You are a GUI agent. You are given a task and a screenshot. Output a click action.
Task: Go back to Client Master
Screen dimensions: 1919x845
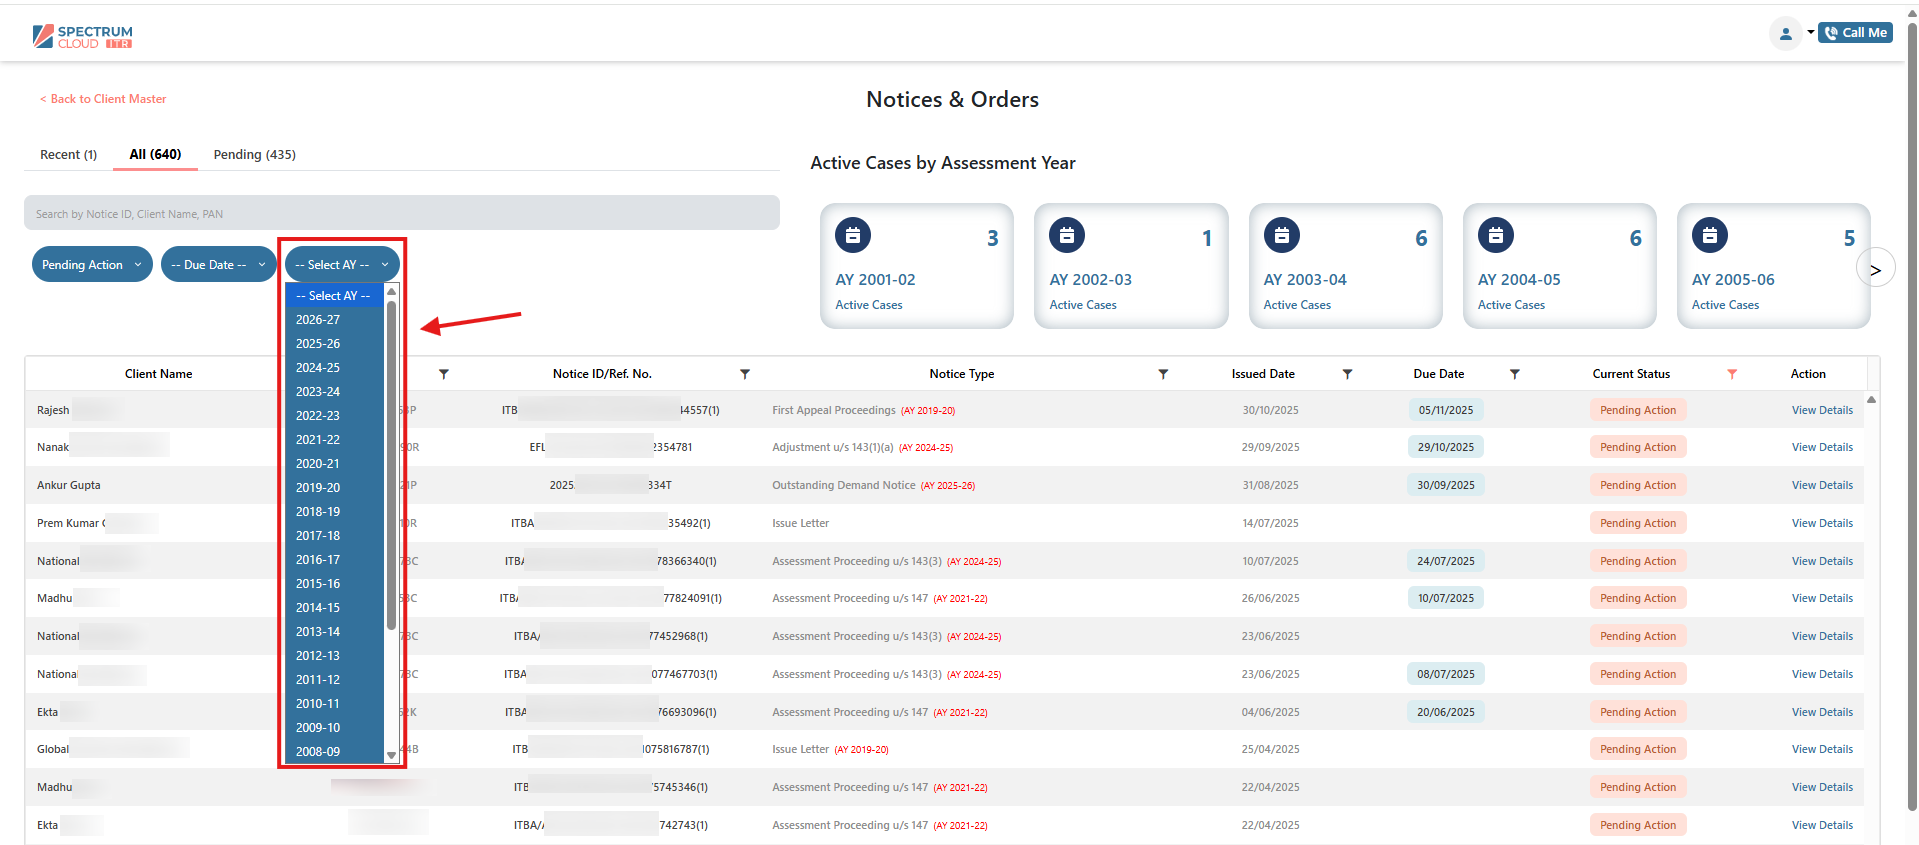pos(103,99)
